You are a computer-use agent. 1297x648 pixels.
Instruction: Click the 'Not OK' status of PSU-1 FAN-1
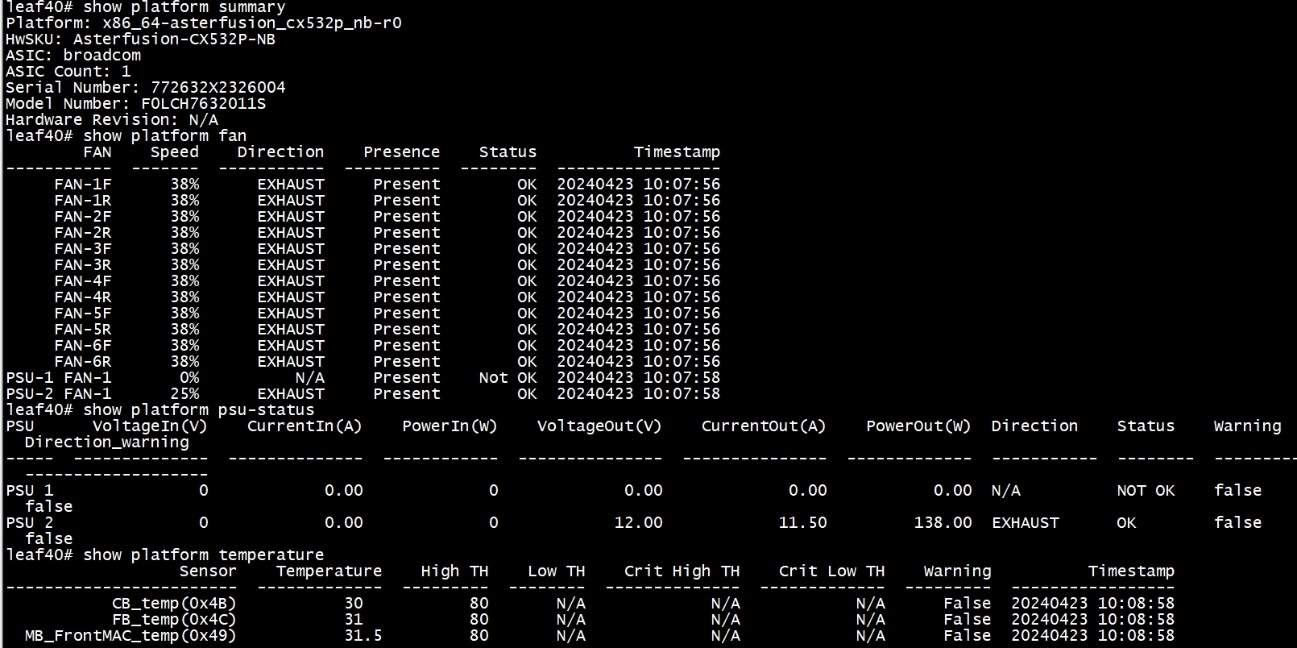click(508, 378)
